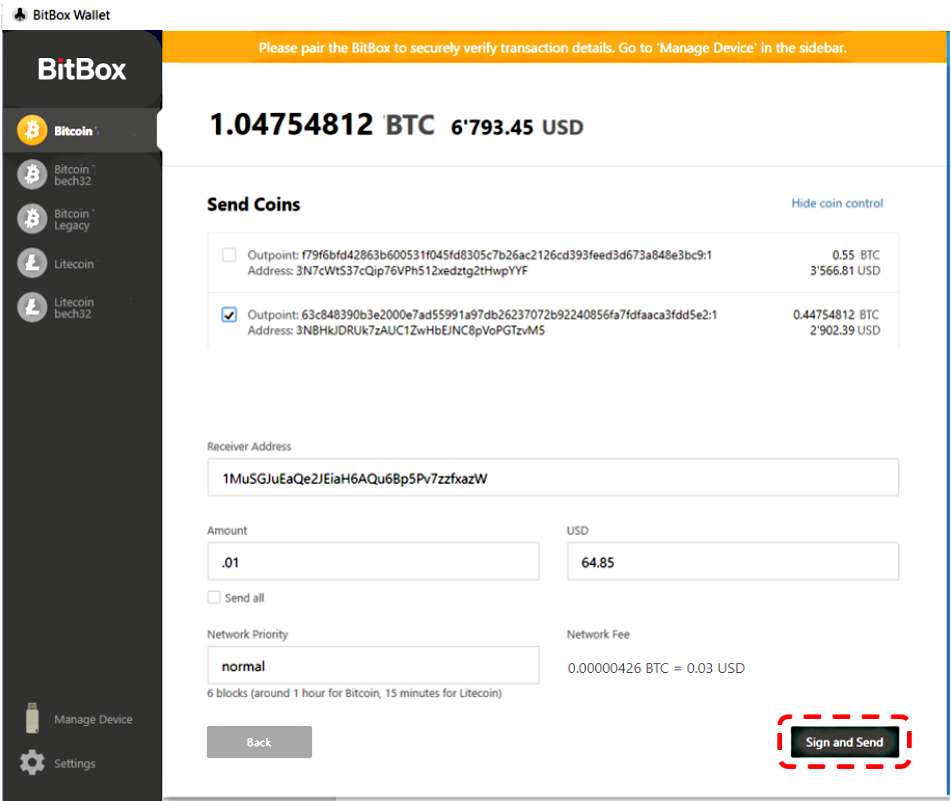Click the 2'902.39 USD value
This screenshot has width=951, height=801.
point(845,330)
